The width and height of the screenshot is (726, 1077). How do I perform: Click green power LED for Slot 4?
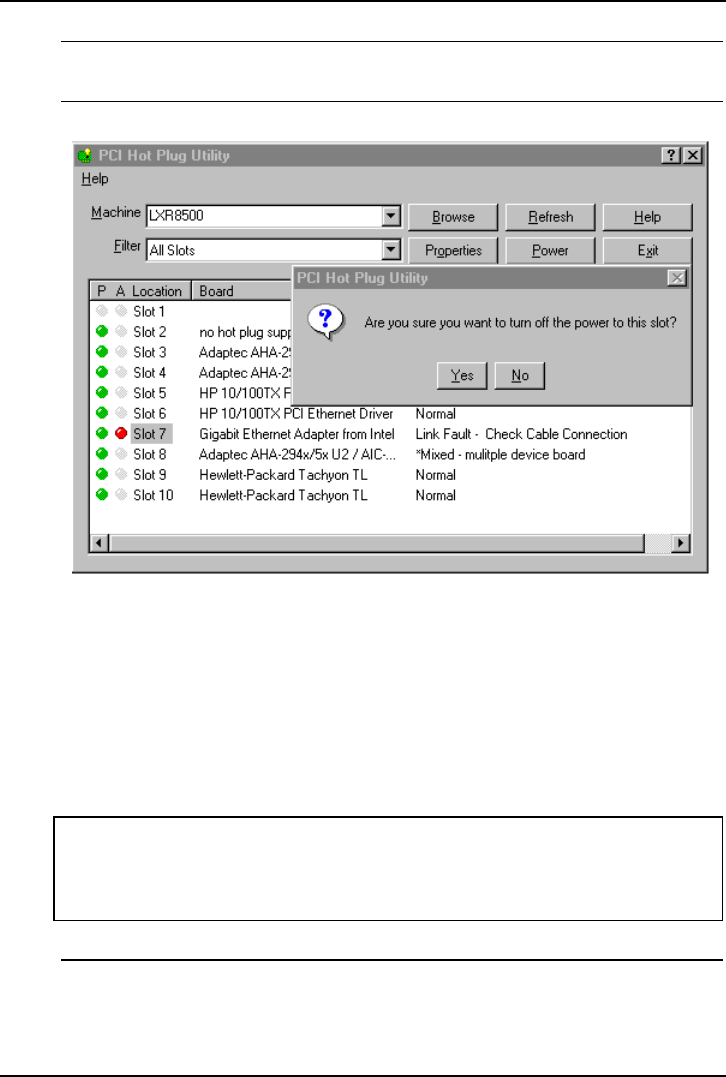coord(102,372)
